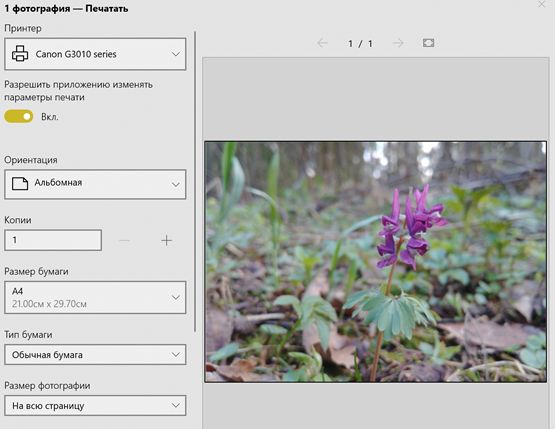Open the Canon G3010 series printer dropdown
Image resolution: width=555 pixels, height=429 pixels.
[95, 54]
